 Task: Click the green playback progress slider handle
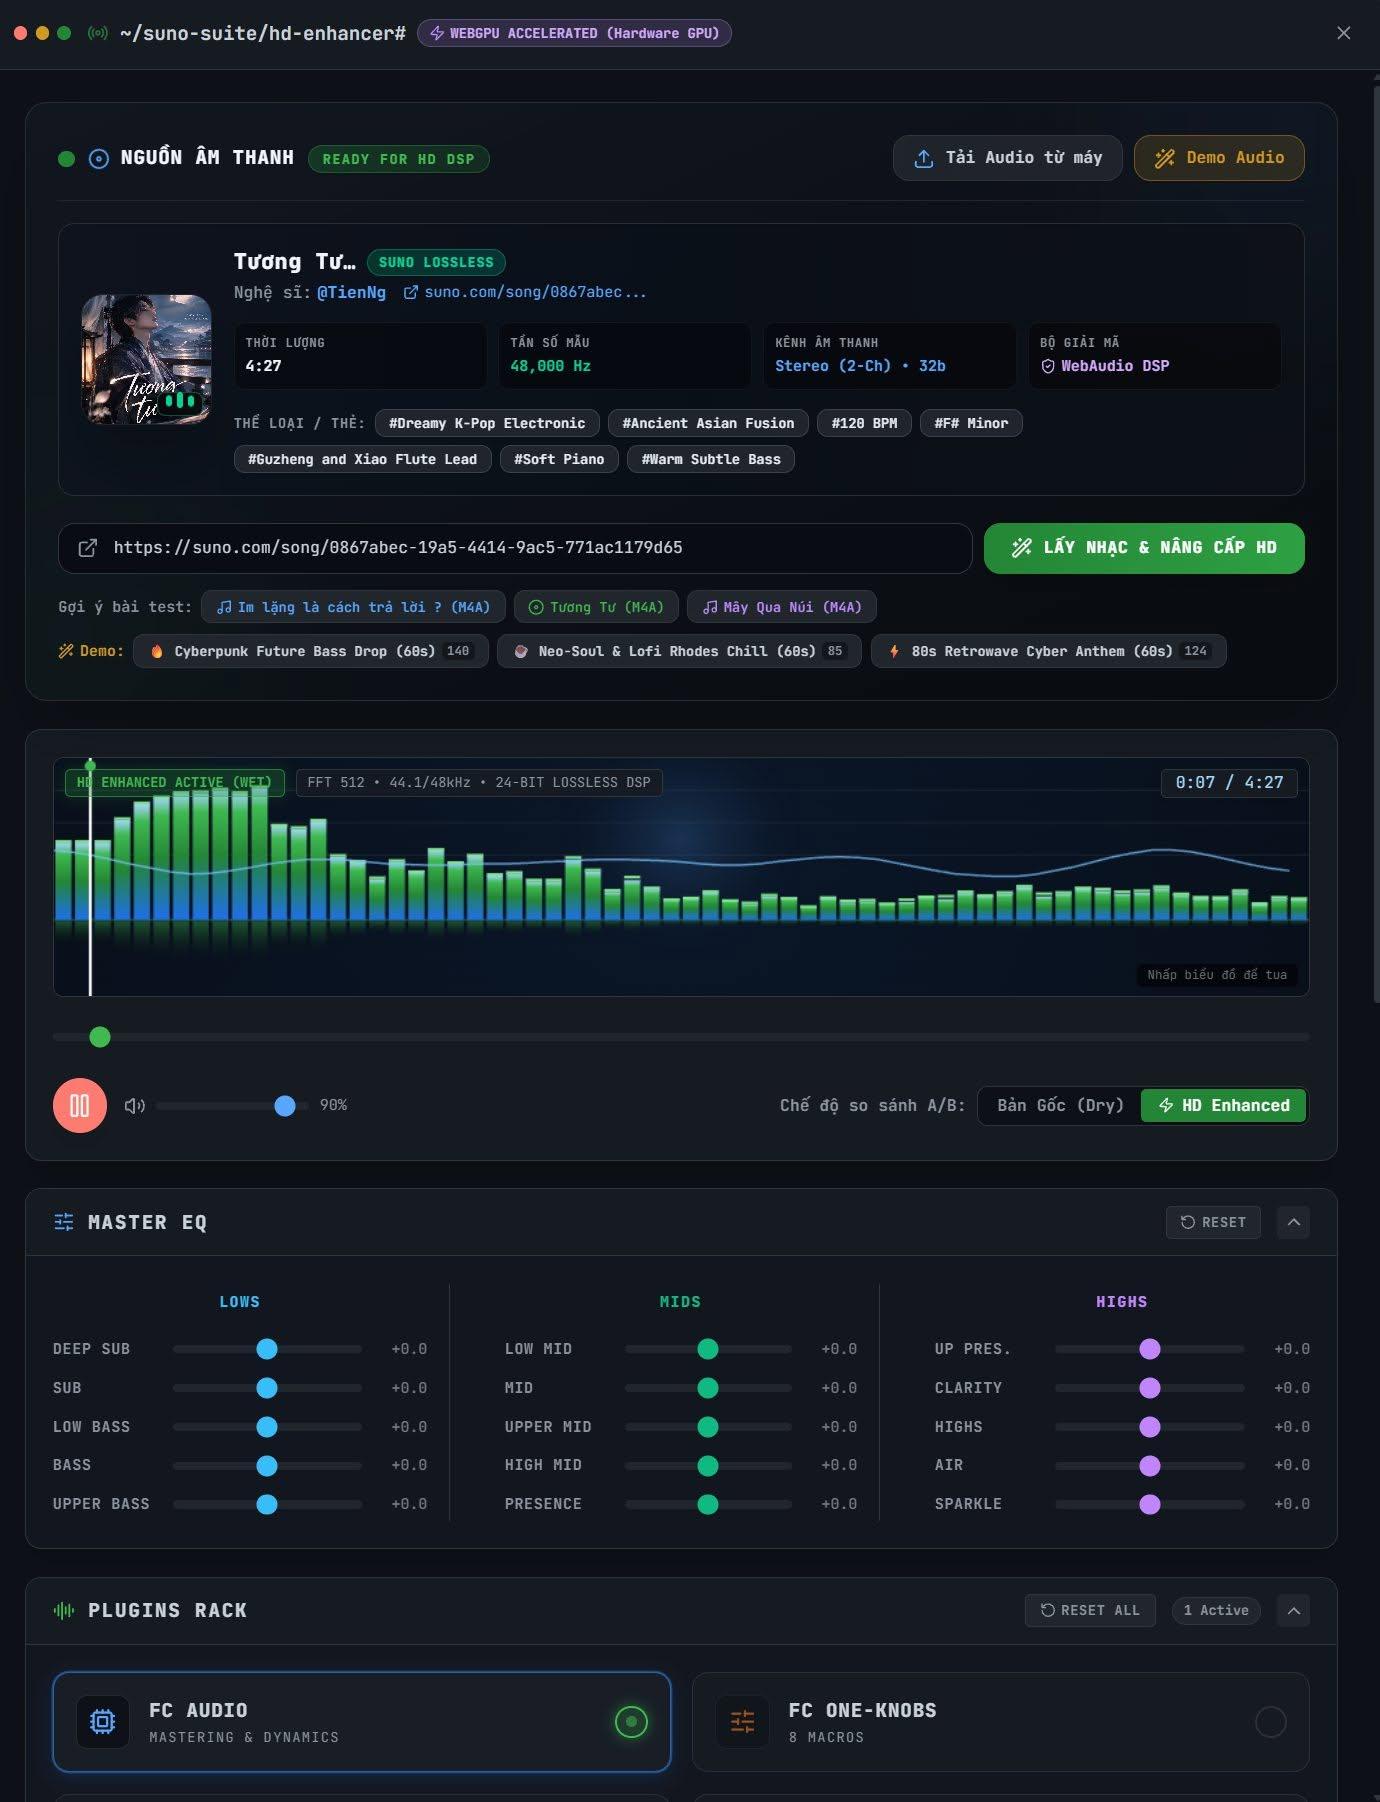coord(100,1037)
